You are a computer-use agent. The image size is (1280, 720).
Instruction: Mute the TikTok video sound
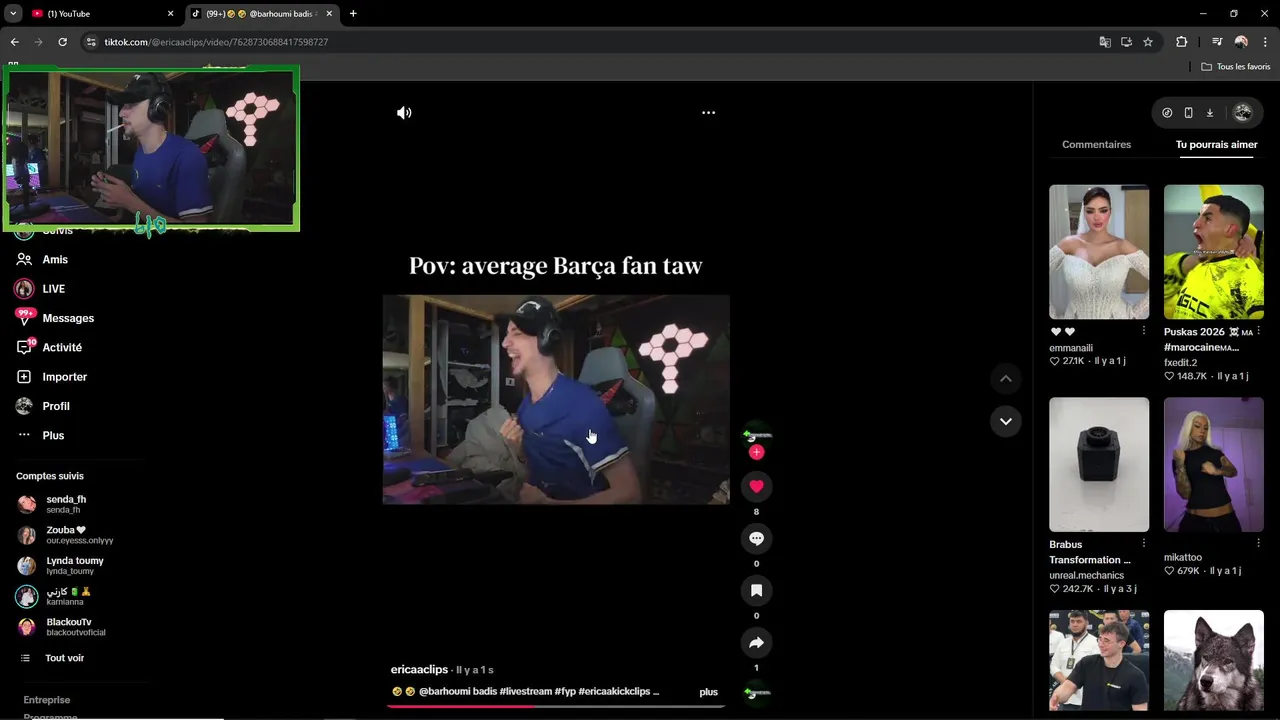[404, 113]
